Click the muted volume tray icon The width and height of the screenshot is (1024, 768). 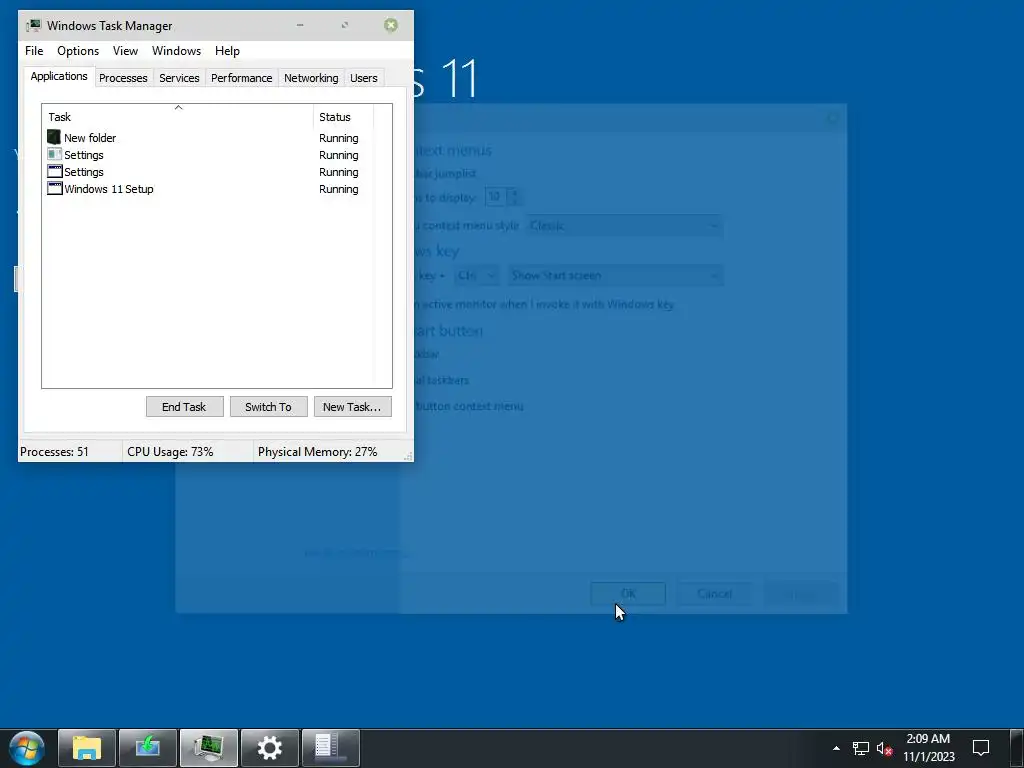point(884,748)
